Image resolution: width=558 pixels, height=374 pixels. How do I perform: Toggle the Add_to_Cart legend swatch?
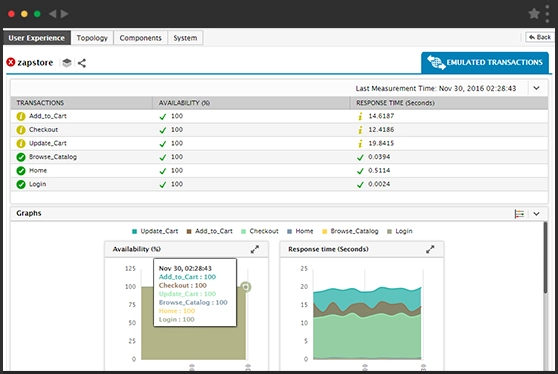tap(189, 232)
